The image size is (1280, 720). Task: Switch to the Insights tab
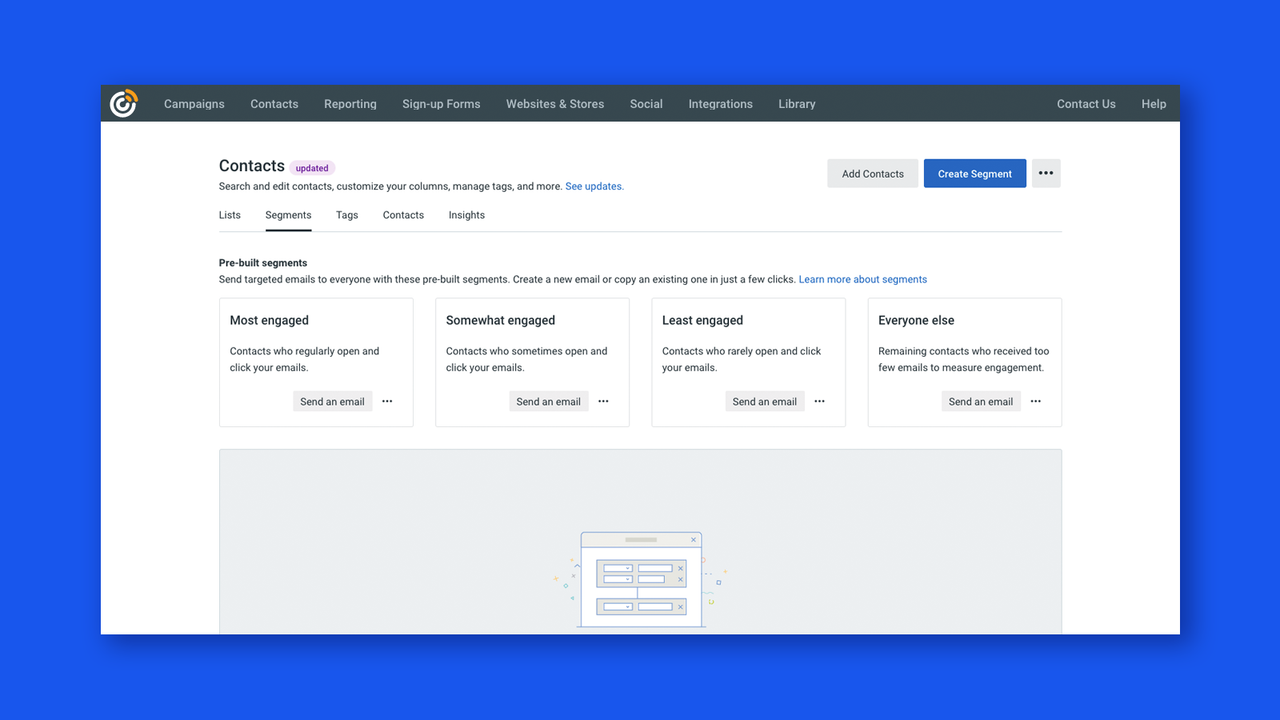click(466, 215)
